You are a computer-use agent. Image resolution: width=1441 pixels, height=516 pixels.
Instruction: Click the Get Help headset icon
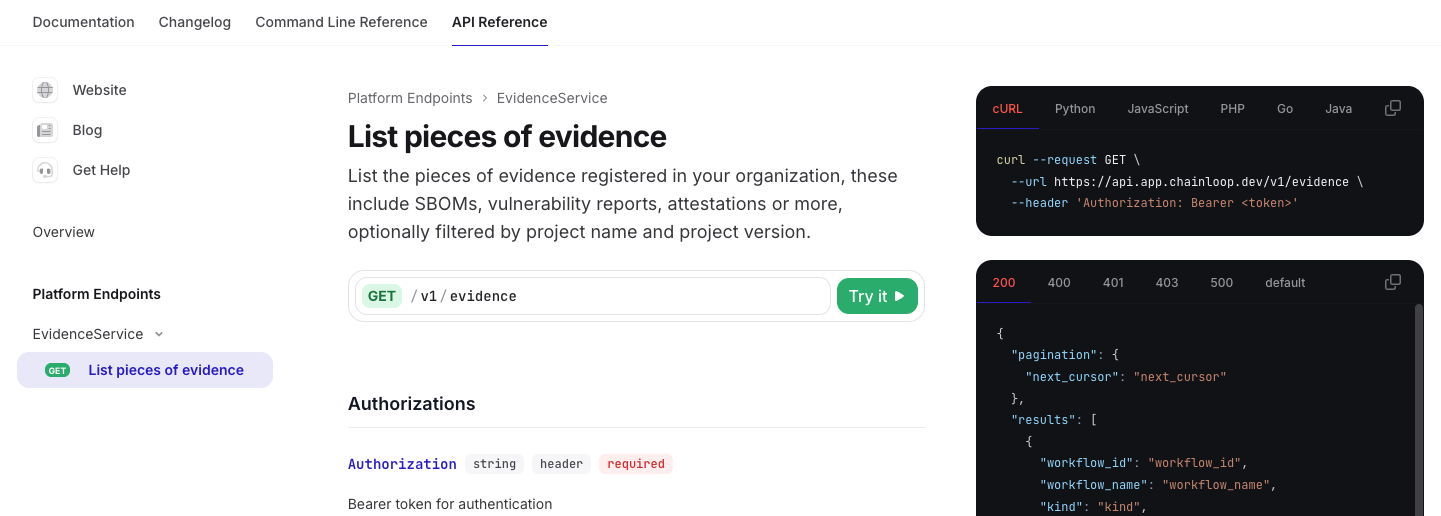(45, 170)
